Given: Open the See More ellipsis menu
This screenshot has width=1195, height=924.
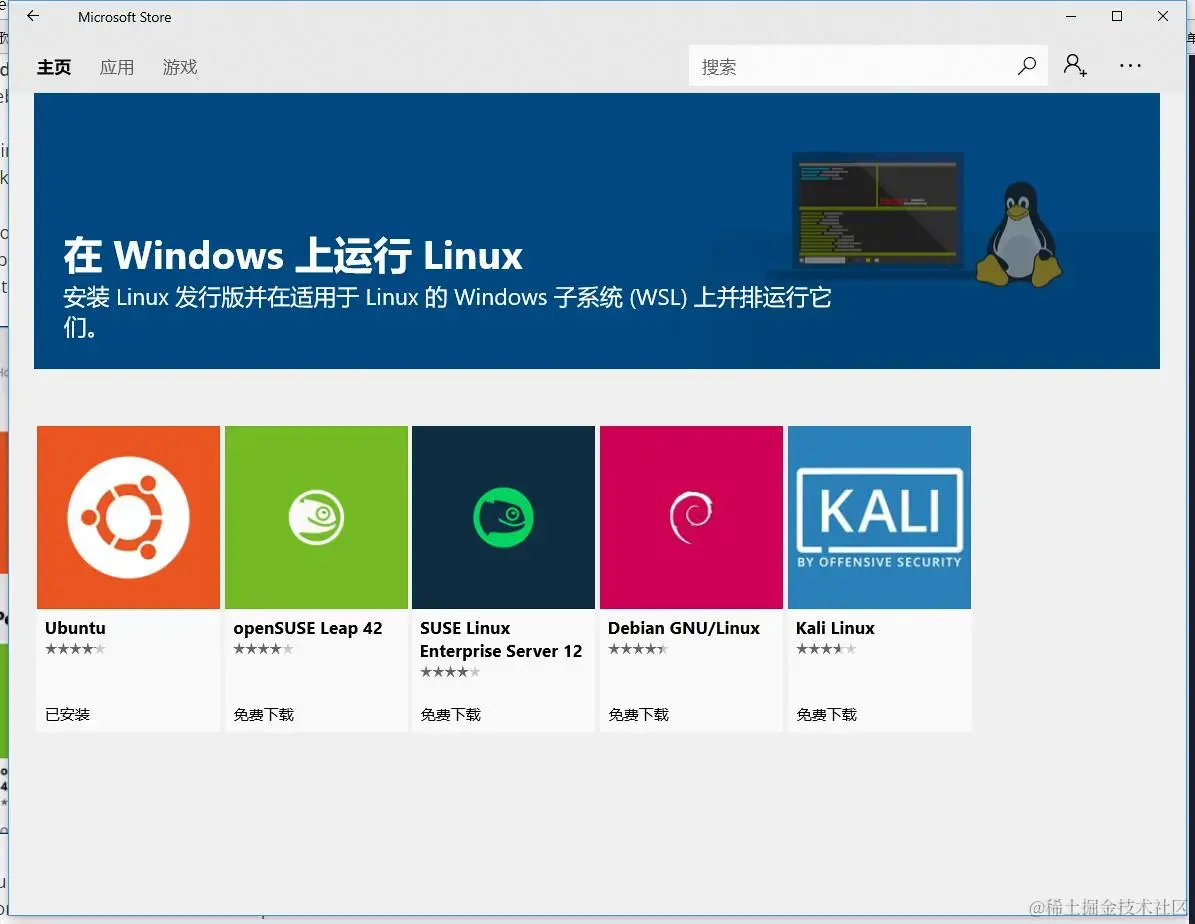Looking at the screenshot, I should click(x=1130, y=65).
